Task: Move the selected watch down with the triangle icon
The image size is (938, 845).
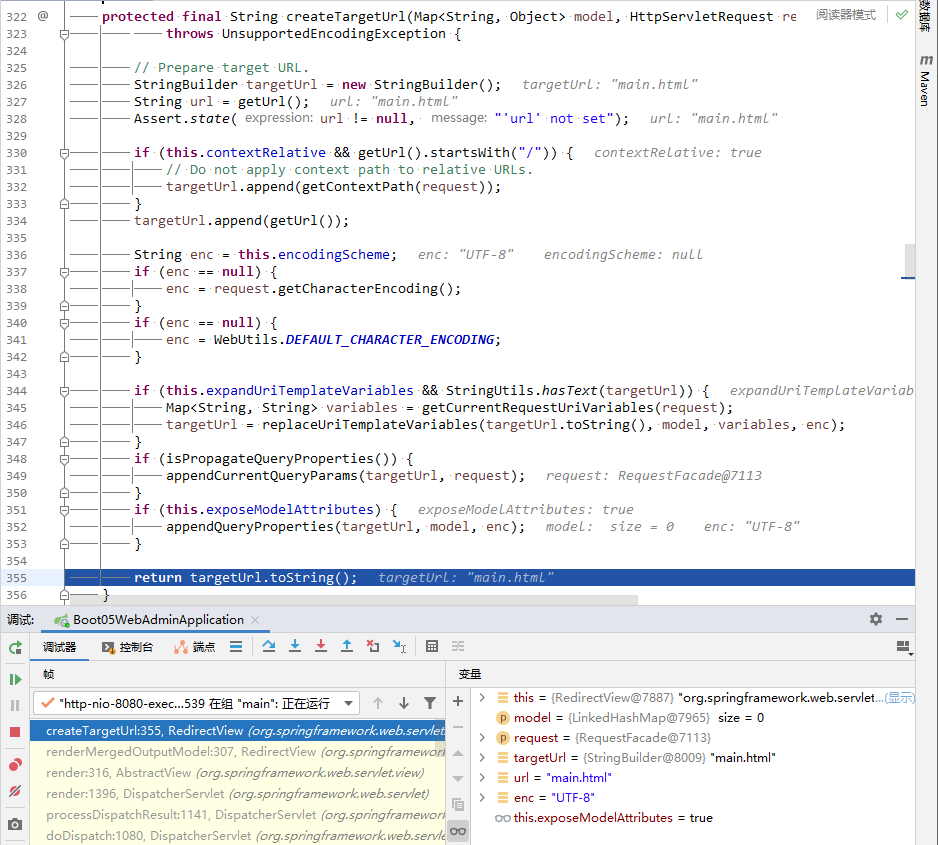Action: click(458, 779)
